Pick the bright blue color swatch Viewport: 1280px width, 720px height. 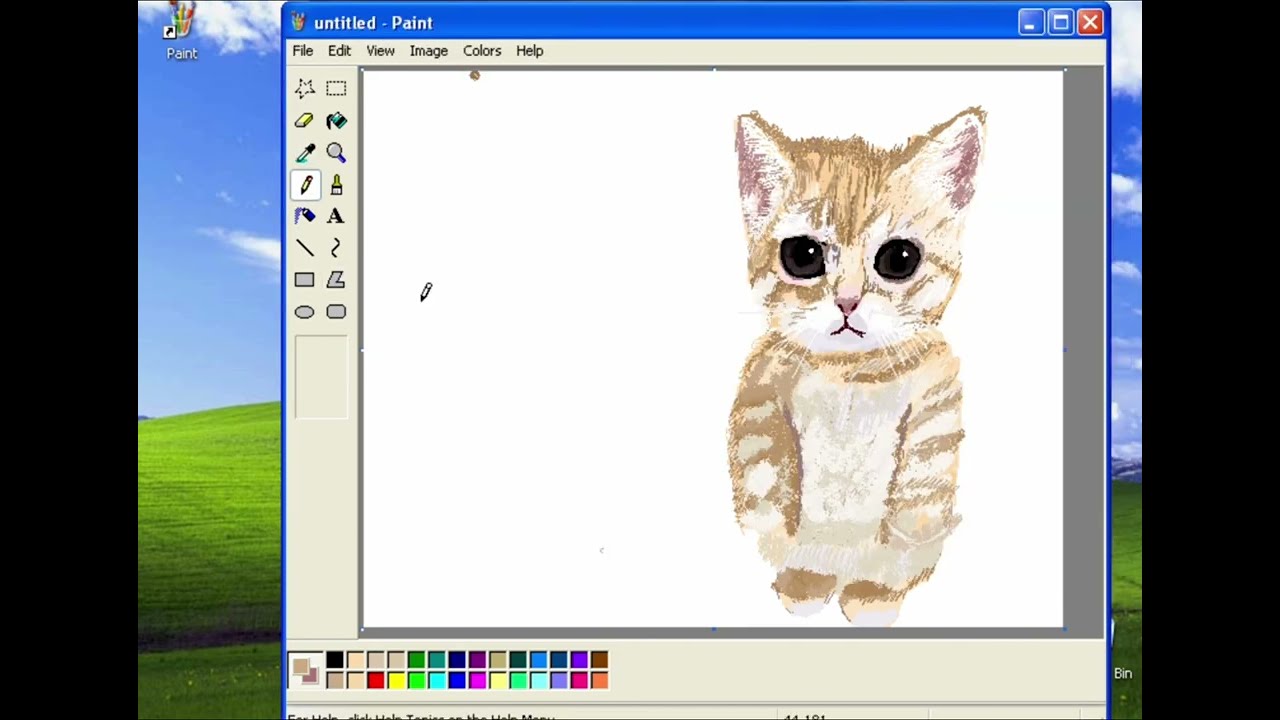(x=457, y=680)
